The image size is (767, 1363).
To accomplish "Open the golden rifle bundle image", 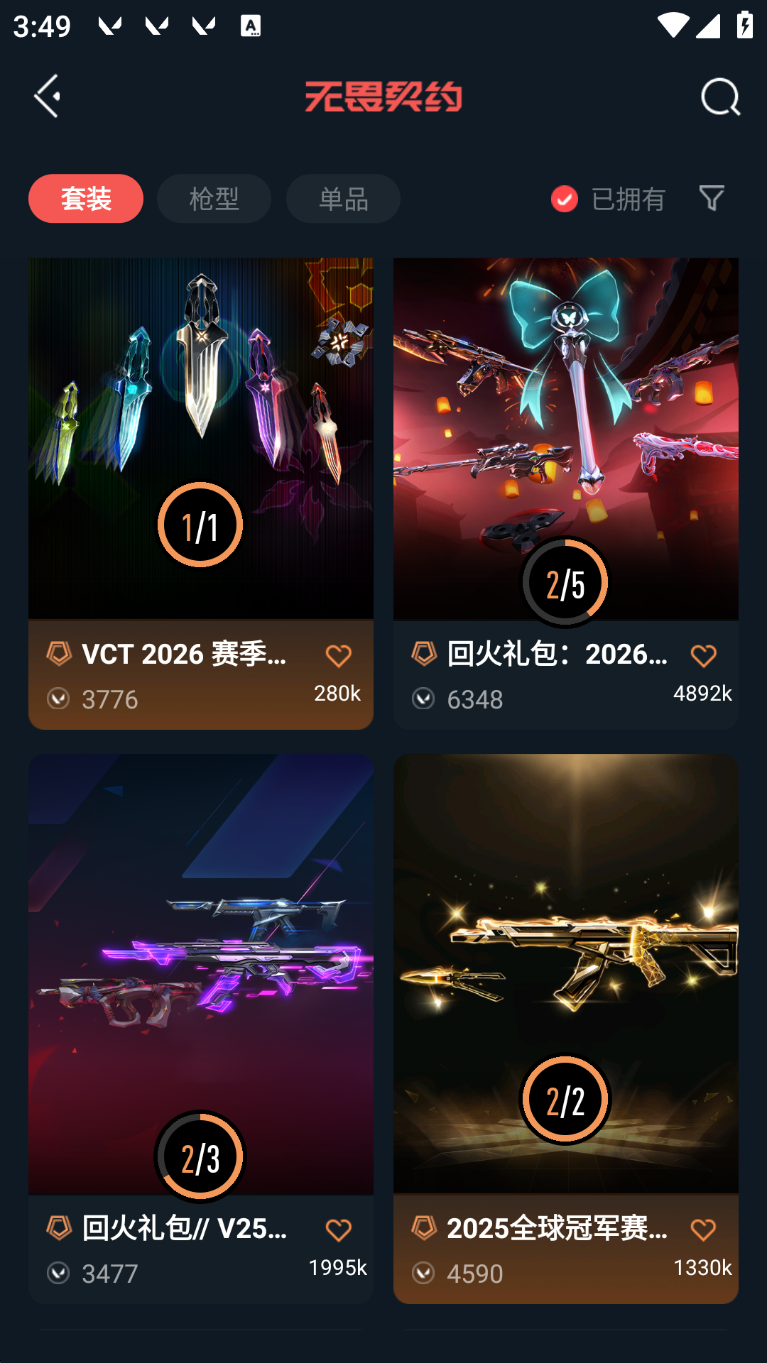I will pos(566,974).
